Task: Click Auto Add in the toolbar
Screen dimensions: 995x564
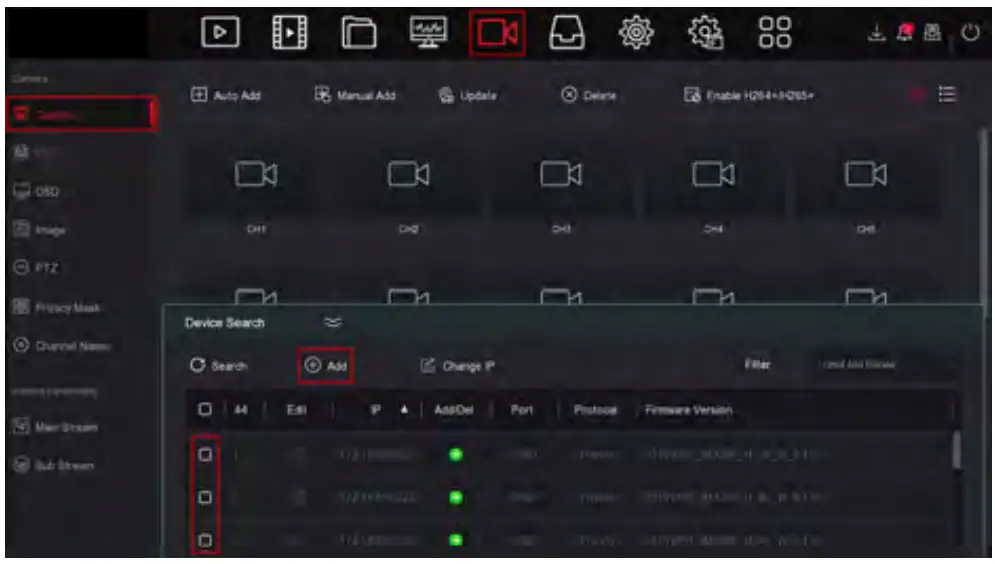Action: pos(226,95)
